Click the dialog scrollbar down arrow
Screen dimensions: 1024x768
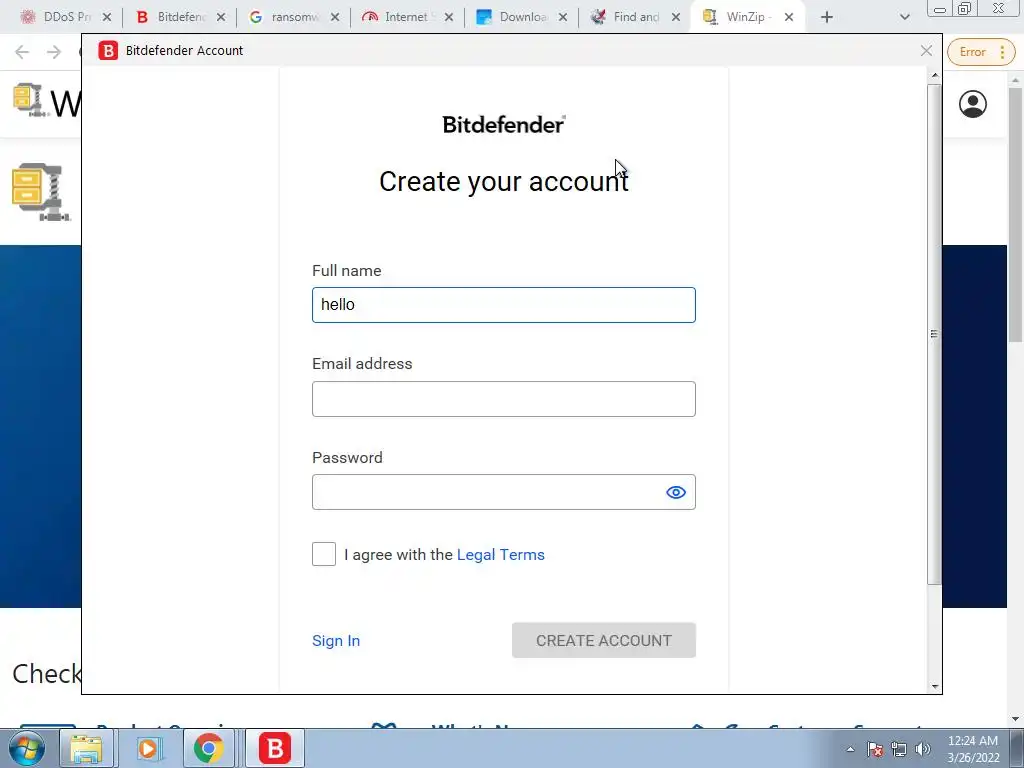(935, 686)
